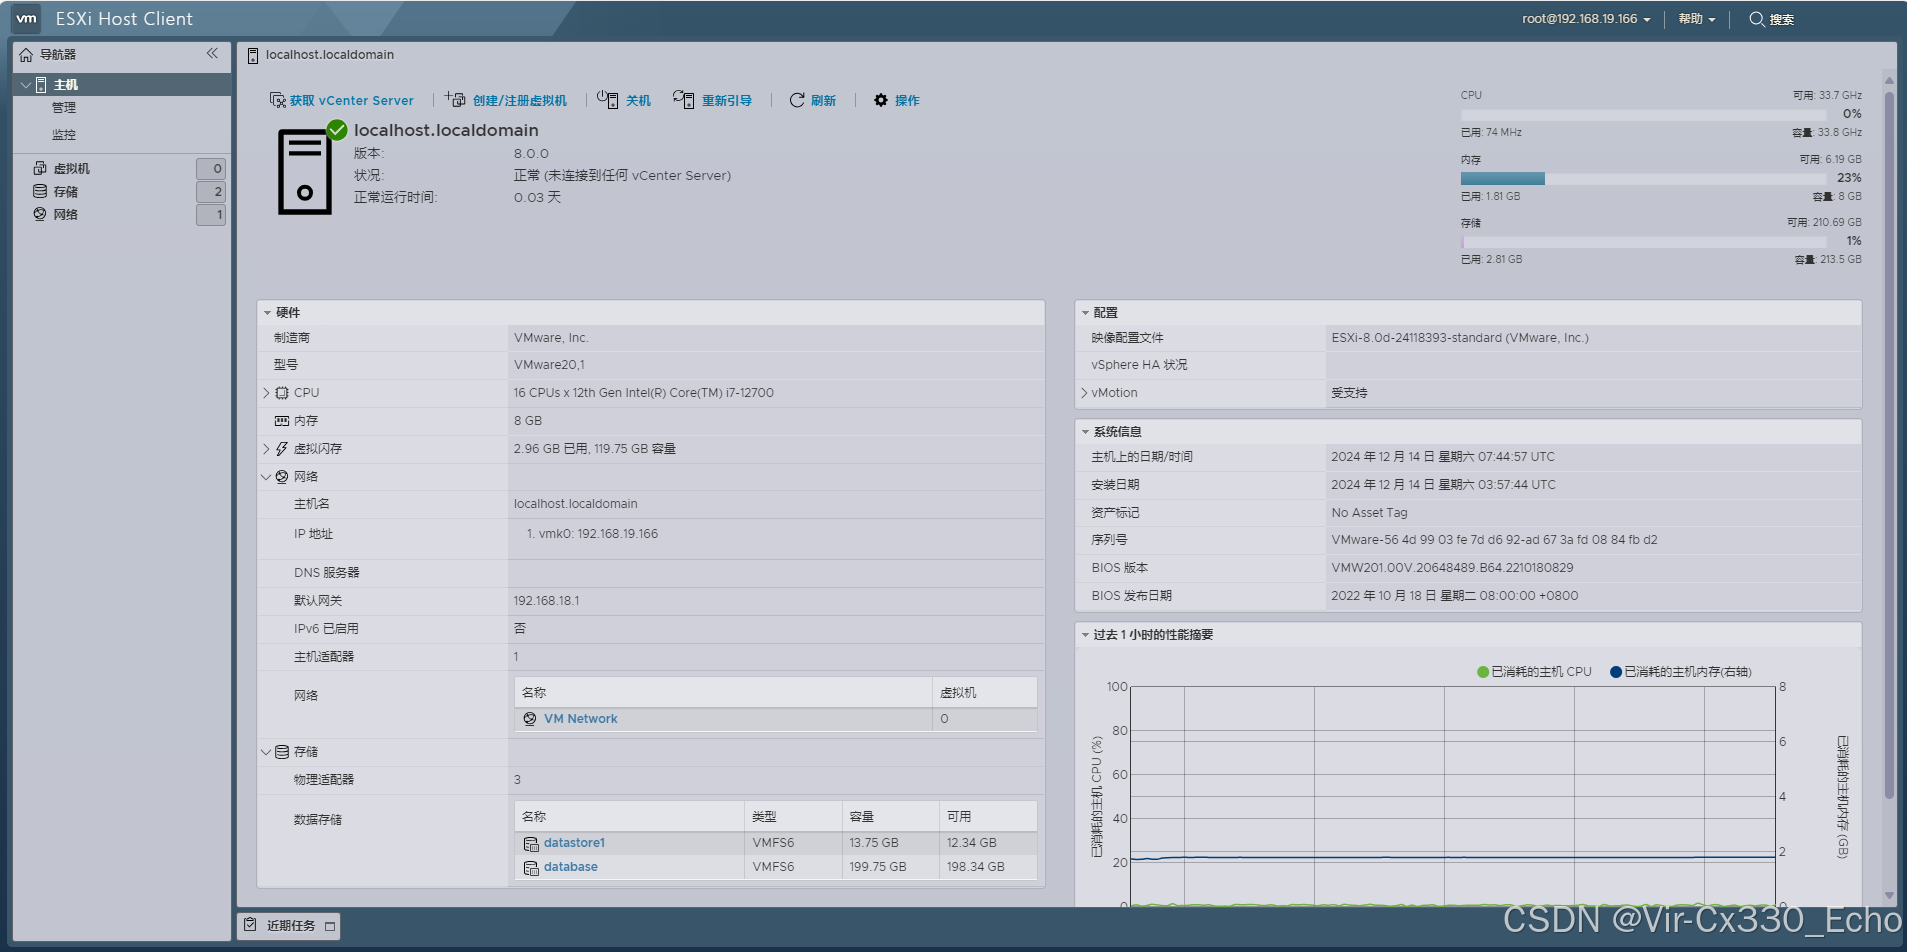Click the 虚拟机 sidebar icon

click(40, 168)
